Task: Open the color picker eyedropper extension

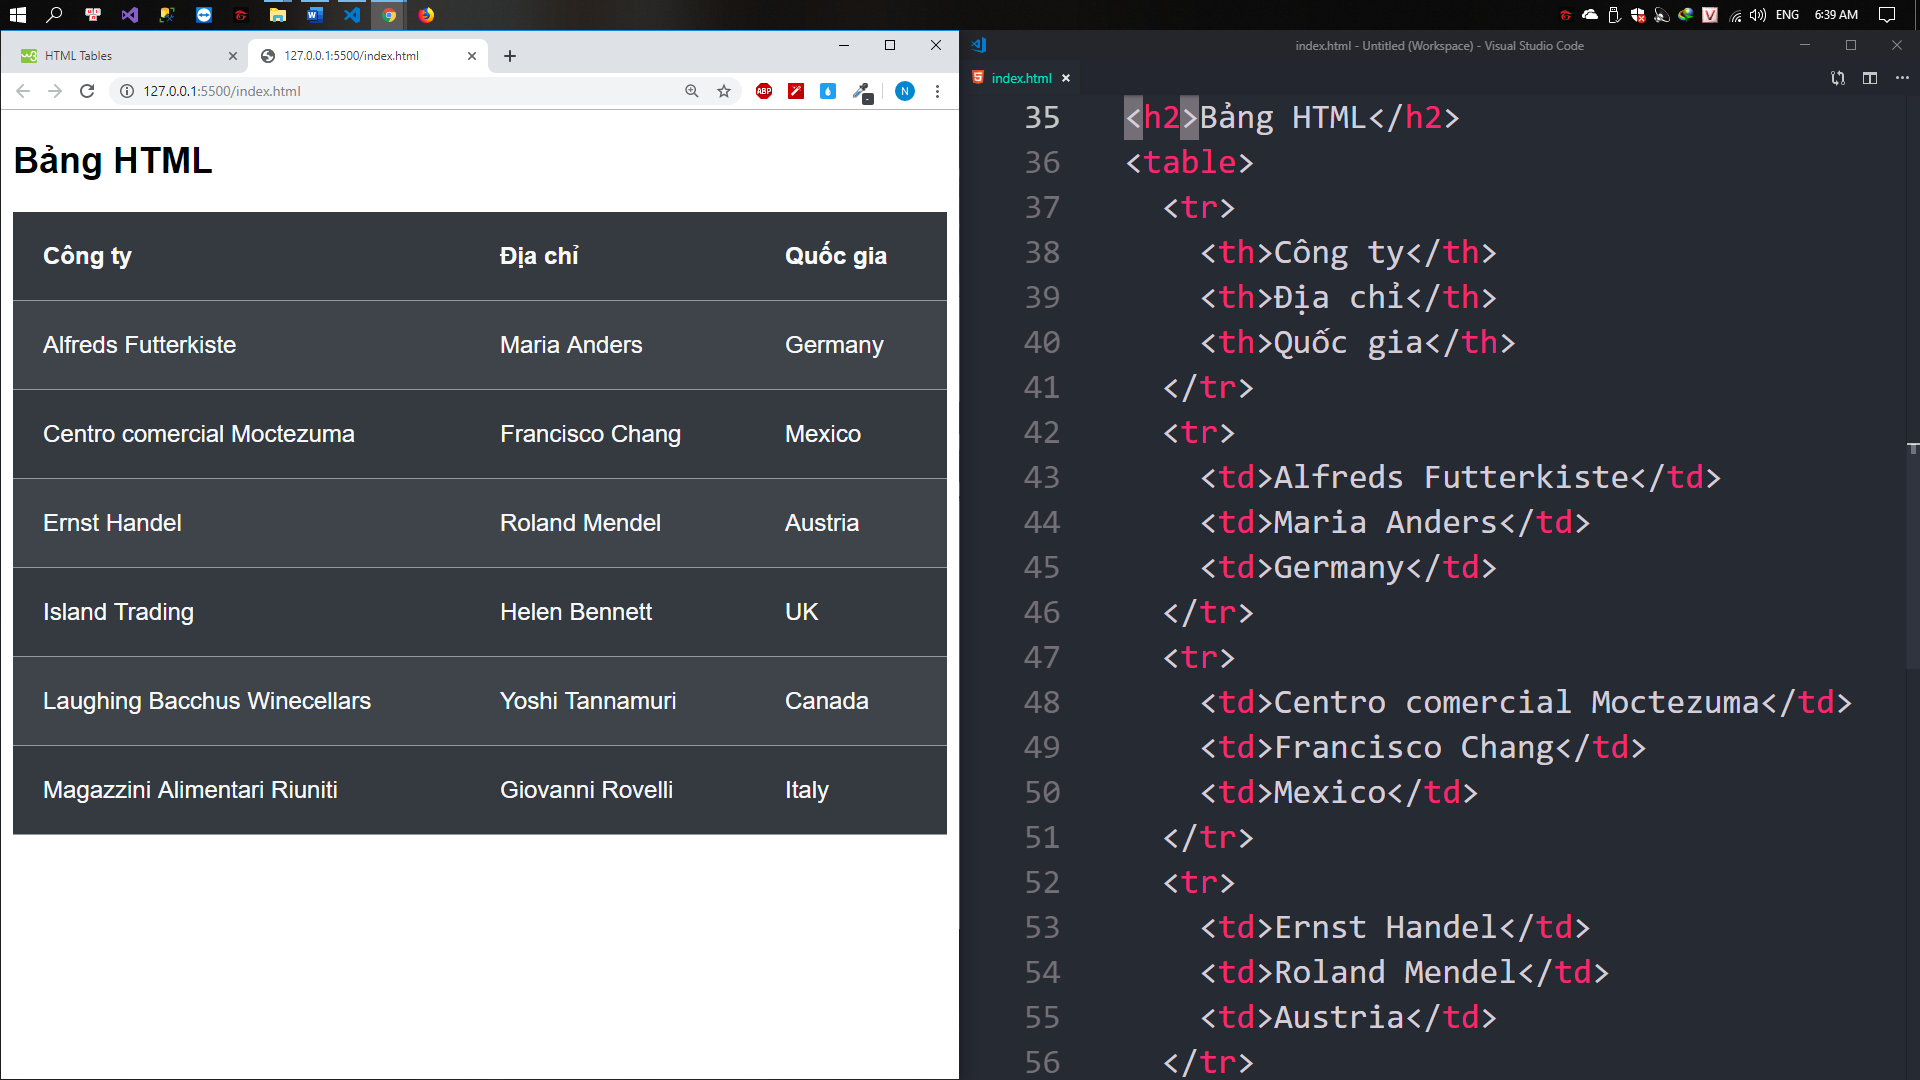Action: tap(861, 91)
